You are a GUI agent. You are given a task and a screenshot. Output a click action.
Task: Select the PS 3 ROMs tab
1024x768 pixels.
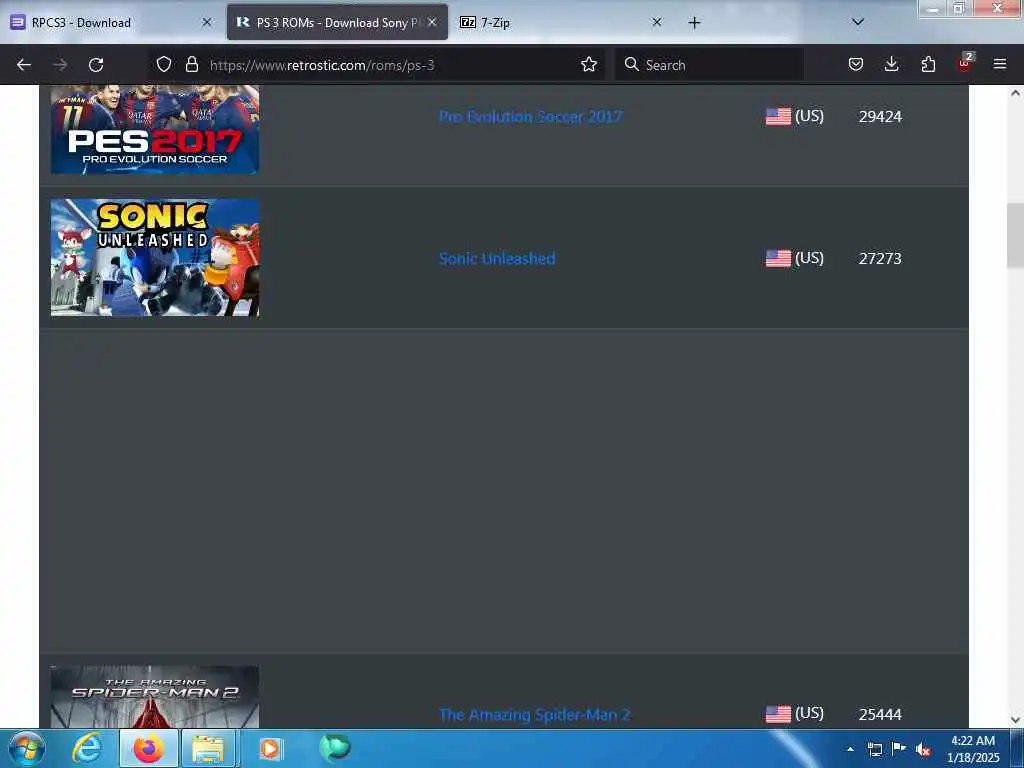tap(337, 22)
